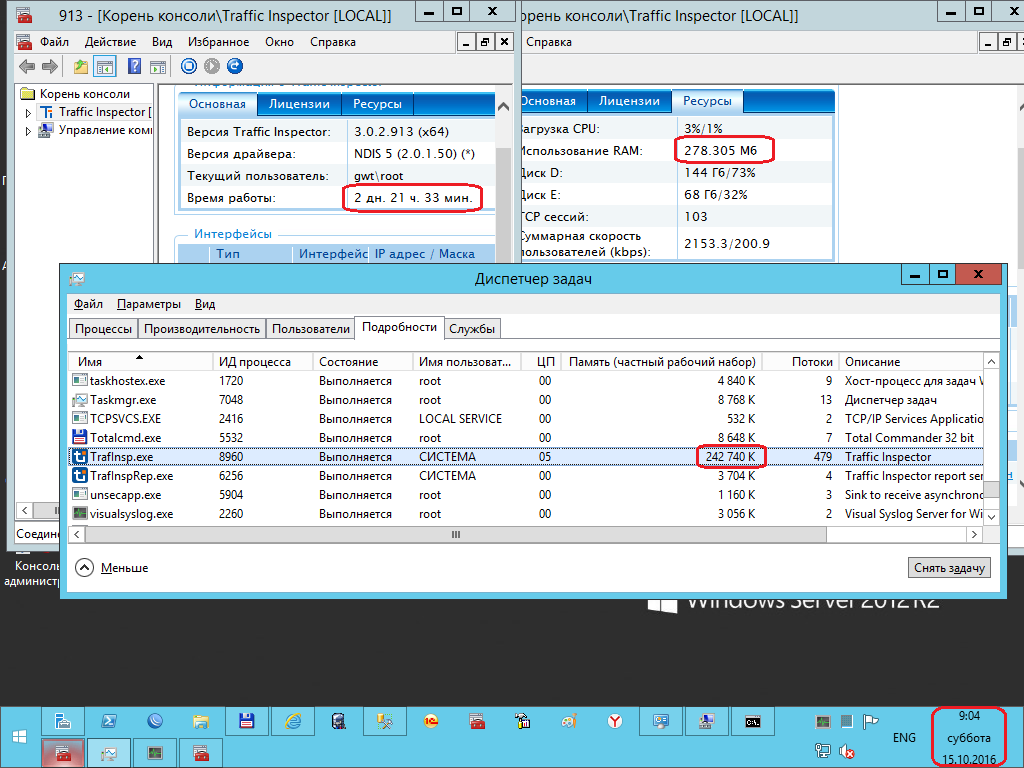Select the TCPSVCS.EXE process row

tap(526, 419)
